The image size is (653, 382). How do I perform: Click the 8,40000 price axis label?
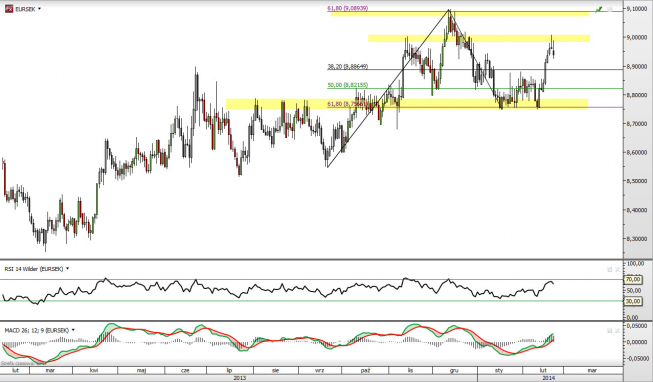[x=637, y=210]
